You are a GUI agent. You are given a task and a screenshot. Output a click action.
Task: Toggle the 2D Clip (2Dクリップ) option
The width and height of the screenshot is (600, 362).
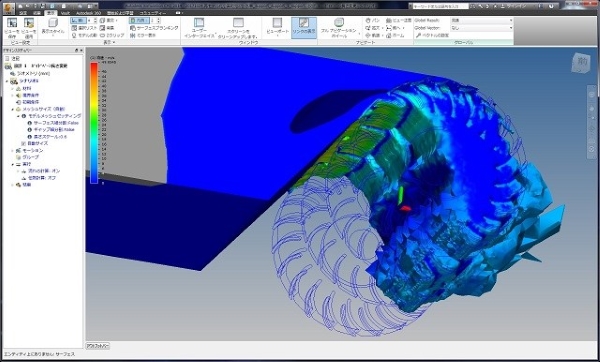112,35
